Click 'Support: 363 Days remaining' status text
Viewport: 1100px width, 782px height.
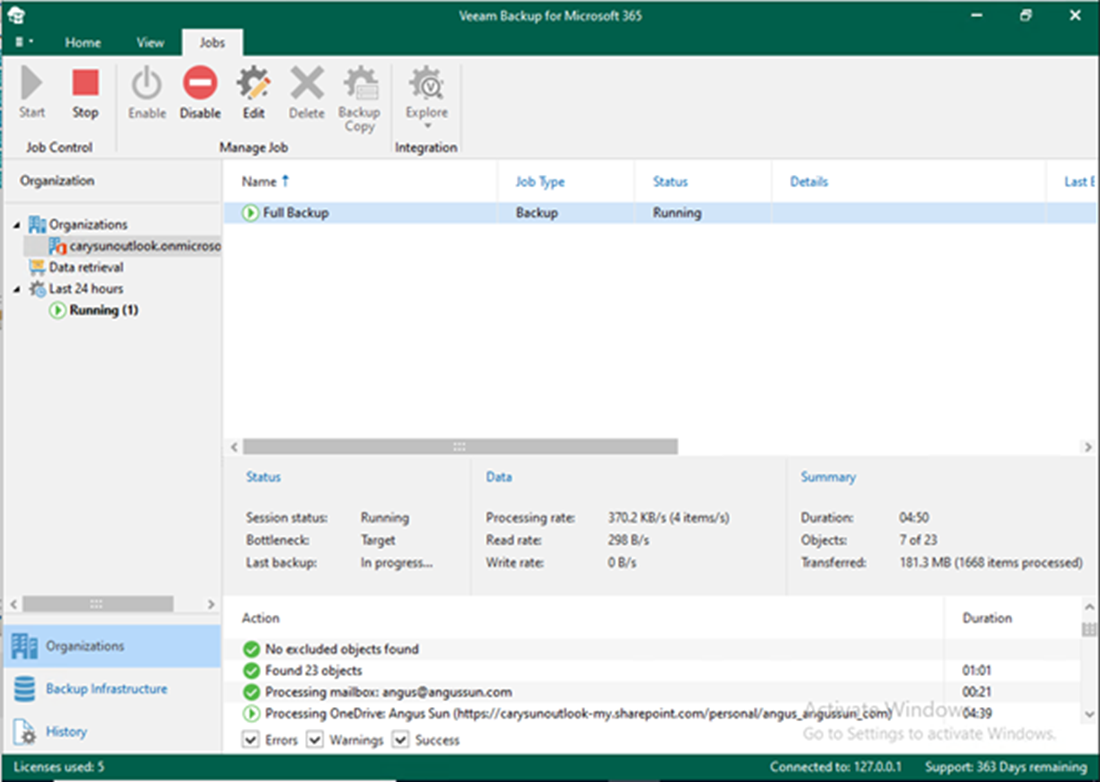1006,767
